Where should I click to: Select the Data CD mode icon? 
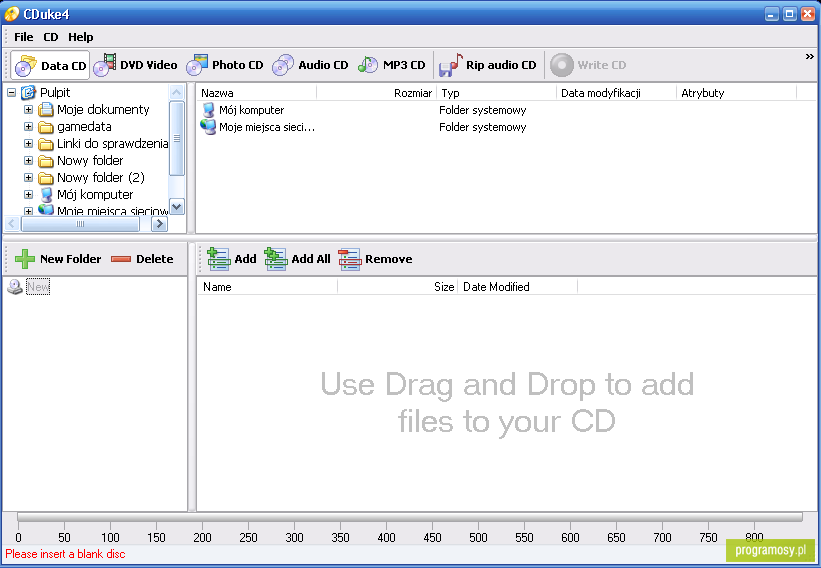(x=25, y=65)
